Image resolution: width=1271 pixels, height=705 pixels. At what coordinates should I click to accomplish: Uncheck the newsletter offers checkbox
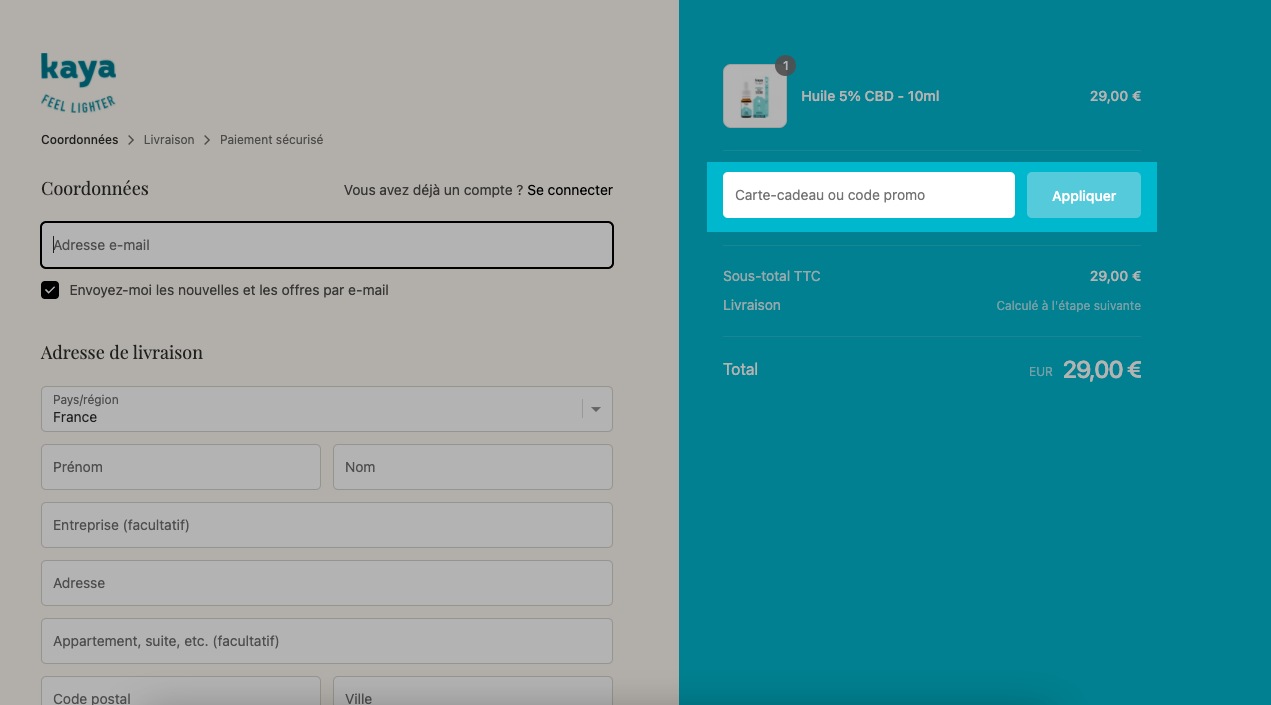coord(50,290)
